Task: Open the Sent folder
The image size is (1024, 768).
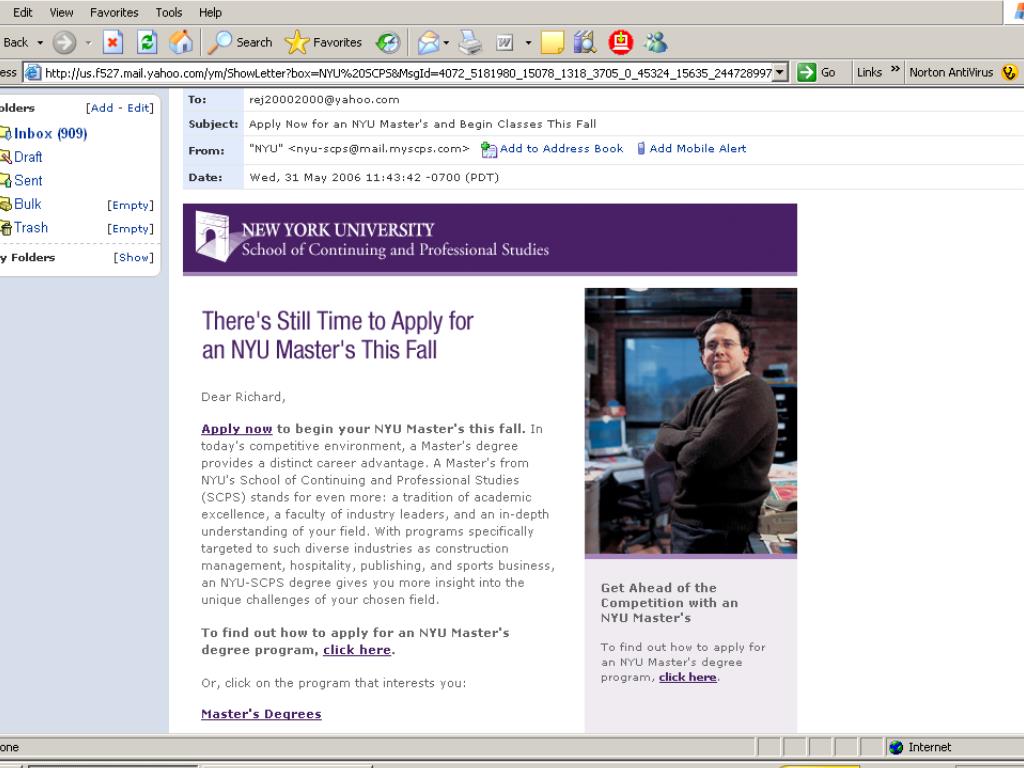Action: [x=28, y=181]
